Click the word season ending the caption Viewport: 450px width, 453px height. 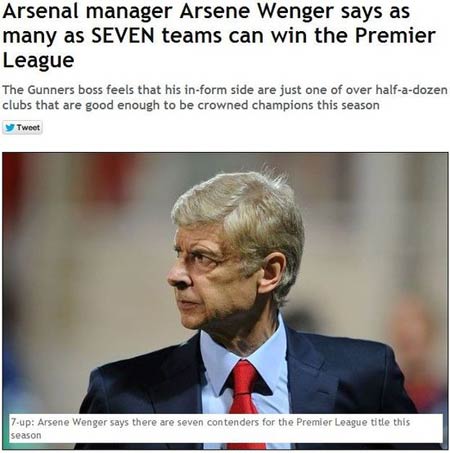pos(26,435)
